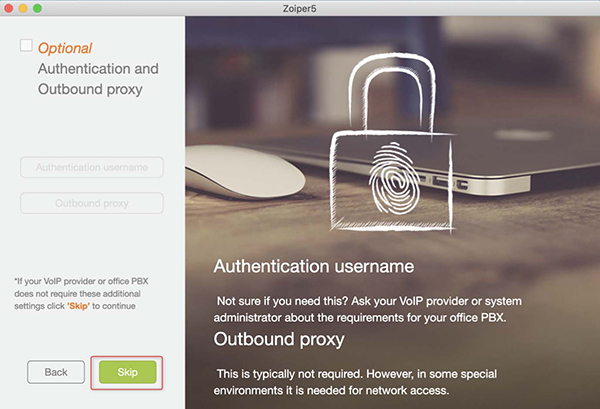This screenshot has width=600, height=409.
Task: Minimize the window with the yellow button
Action: (23, 8)
